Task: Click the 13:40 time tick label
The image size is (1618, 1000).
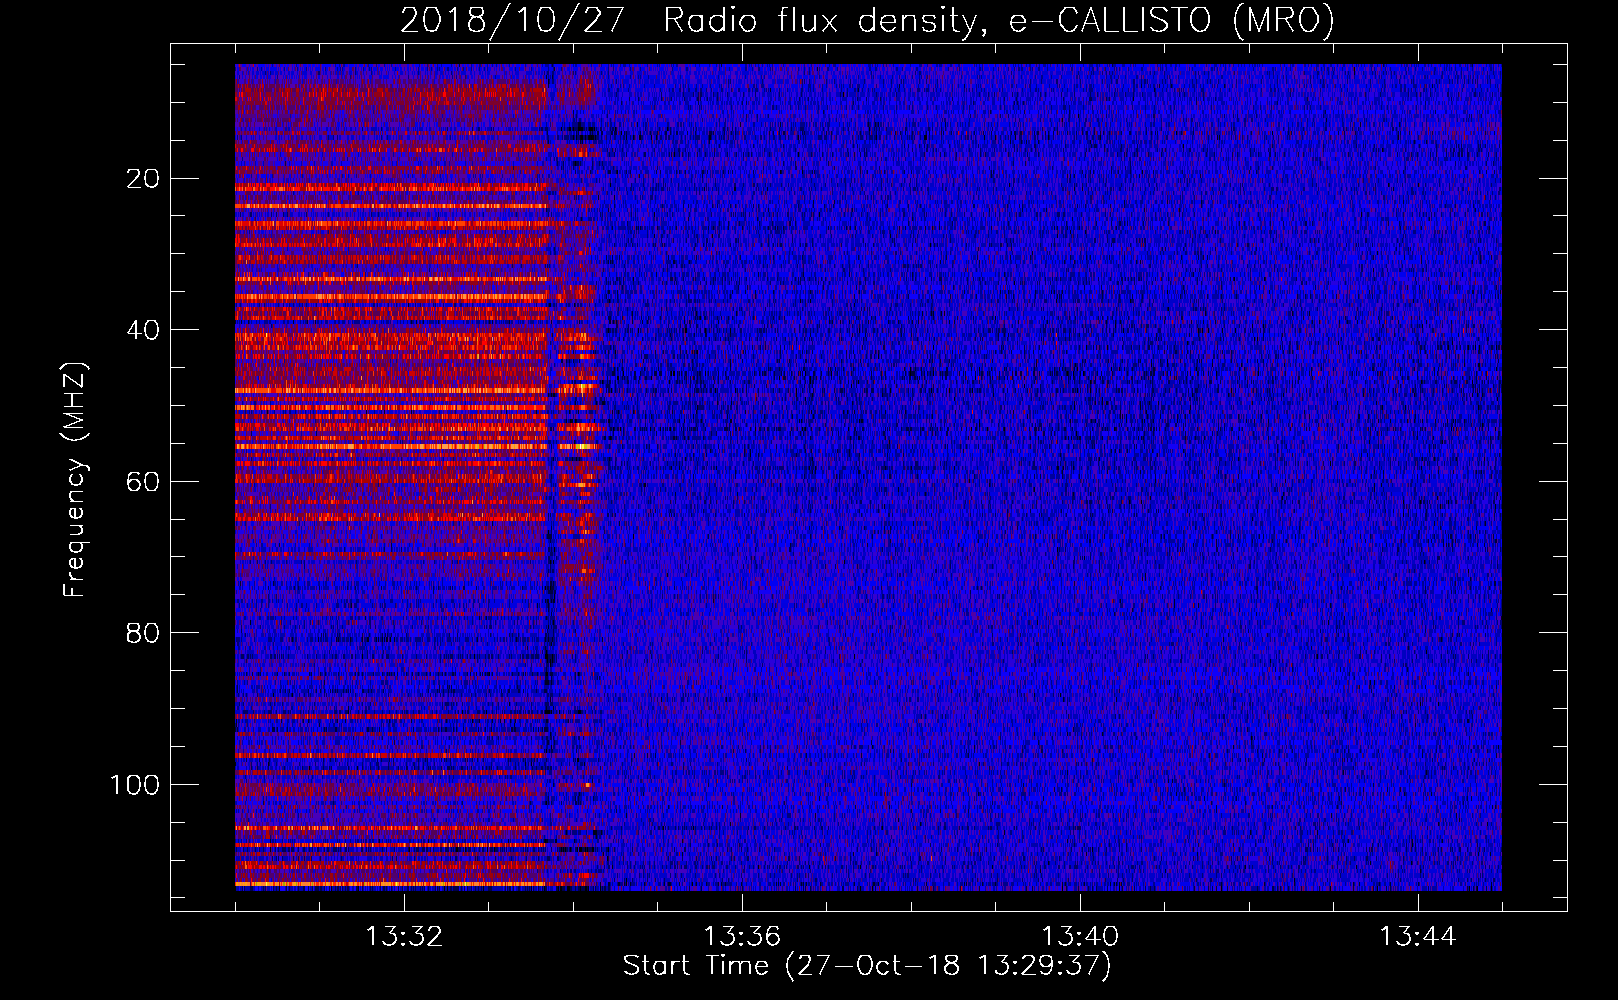Action: click(1080, 937)
